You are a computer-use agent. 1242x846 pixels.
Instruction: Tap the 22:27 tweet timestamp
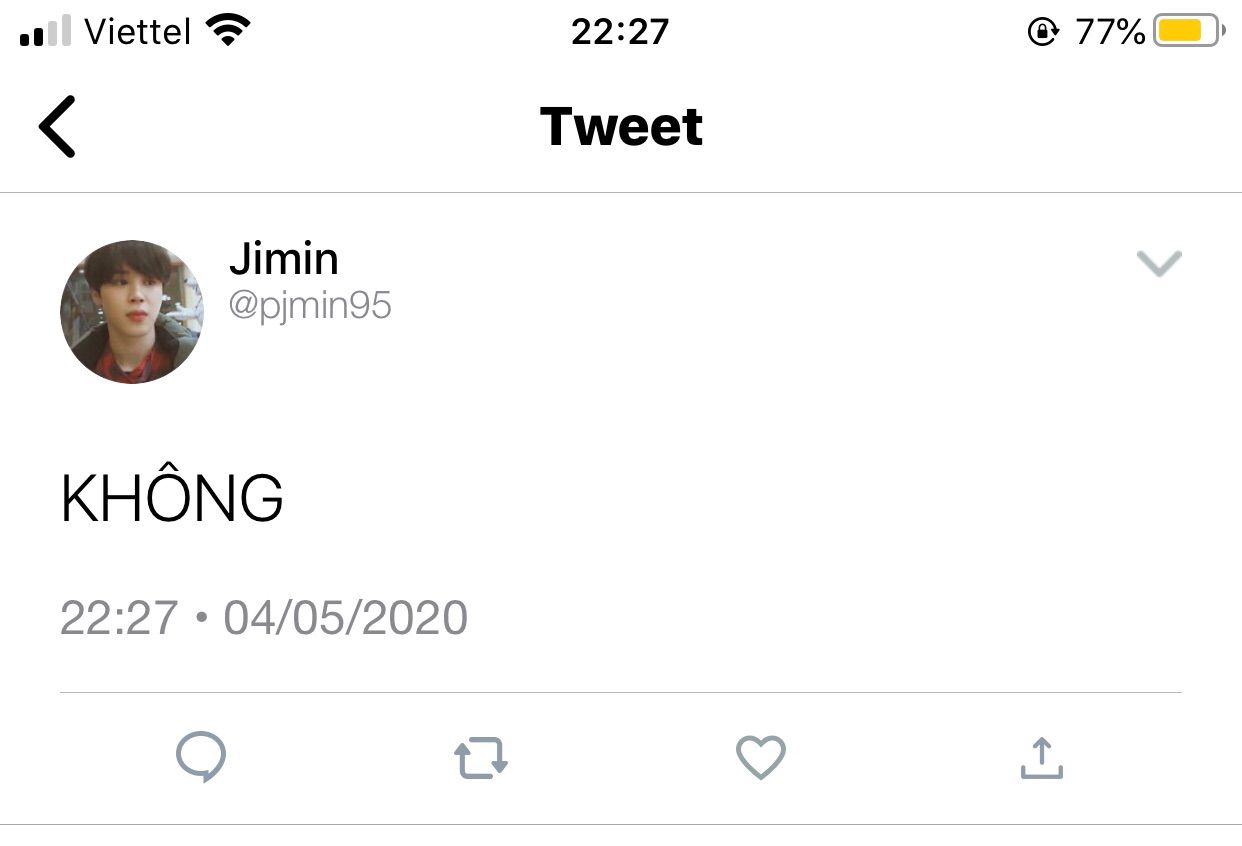point(119,618)
